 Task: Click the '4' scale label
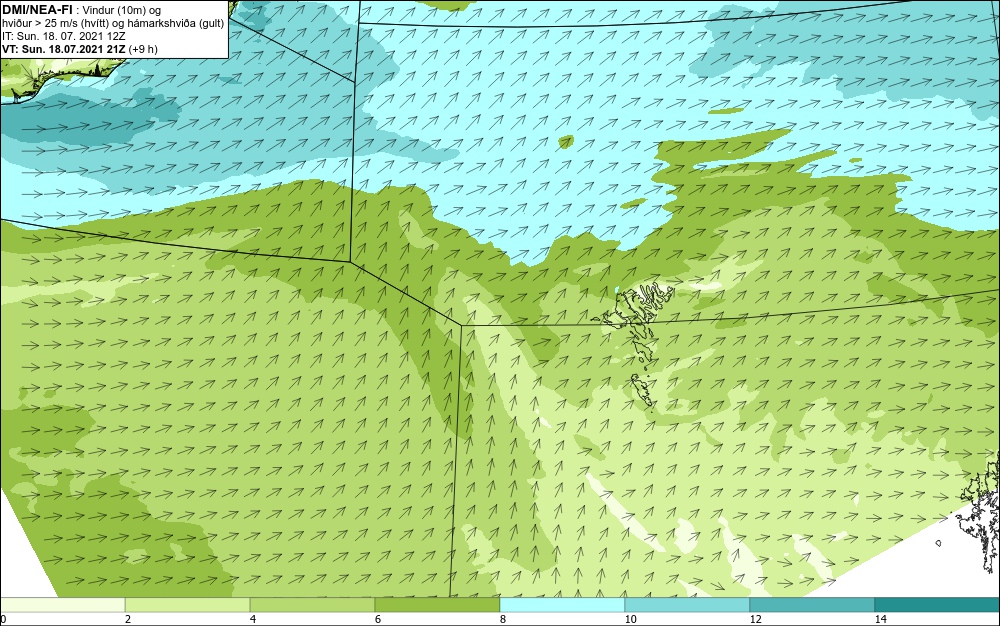(x=253, y=619)
